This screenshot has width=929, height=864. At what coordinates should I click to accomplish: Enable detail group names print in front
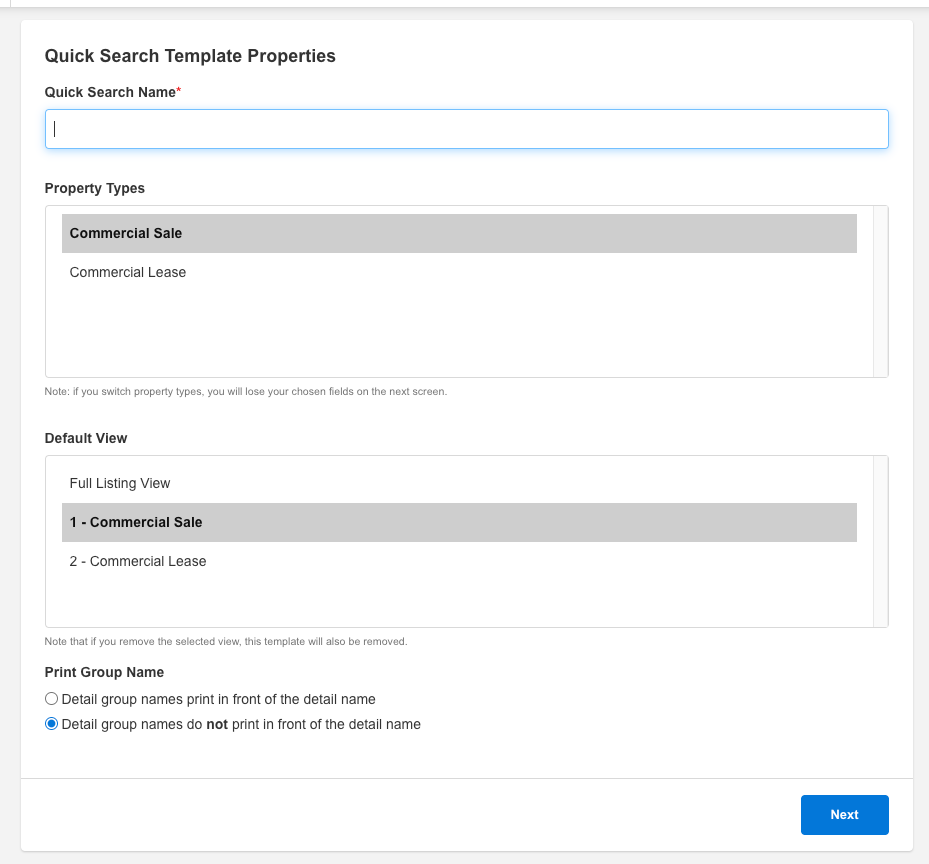[52, 699]
